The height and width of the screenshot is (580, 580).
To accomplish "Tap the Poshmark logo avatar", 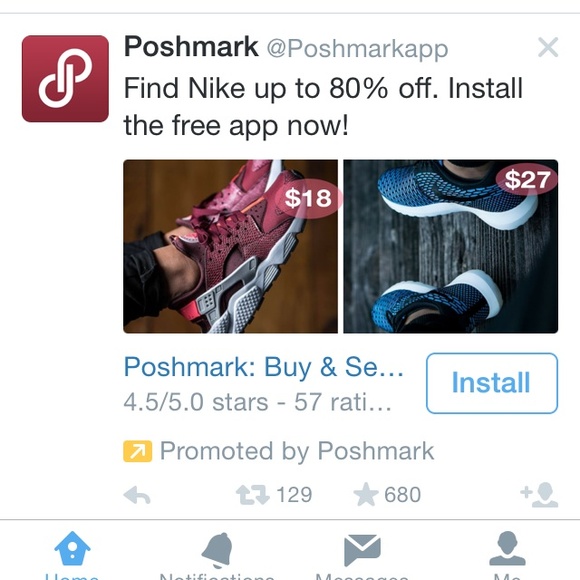I will click(65, 78).
